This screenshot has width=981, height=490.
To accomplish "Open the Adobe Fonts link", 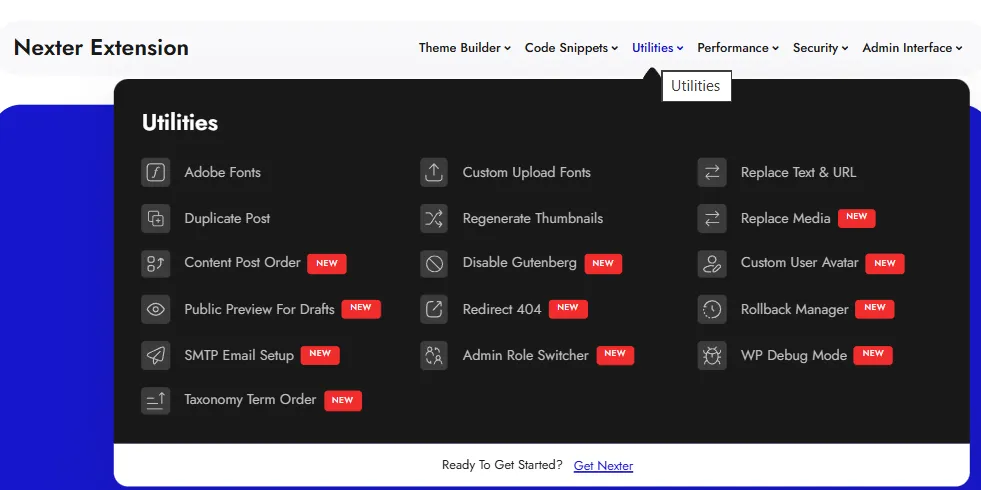I will (x=222, y=172).
